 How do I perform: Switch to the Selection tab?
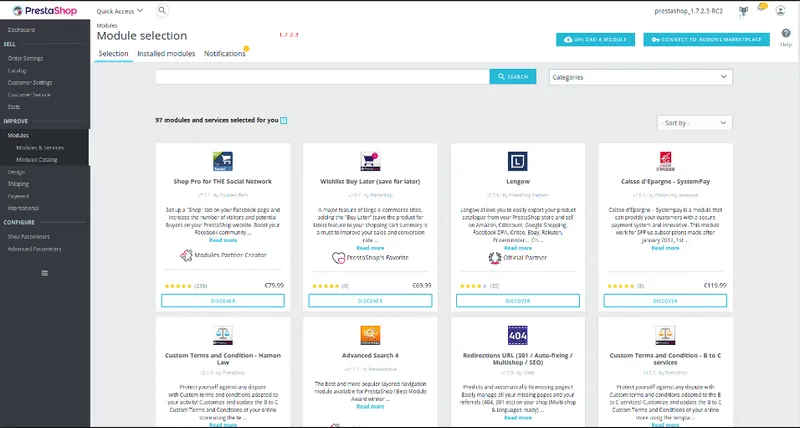pyautogui.click(x=113, y=54)
